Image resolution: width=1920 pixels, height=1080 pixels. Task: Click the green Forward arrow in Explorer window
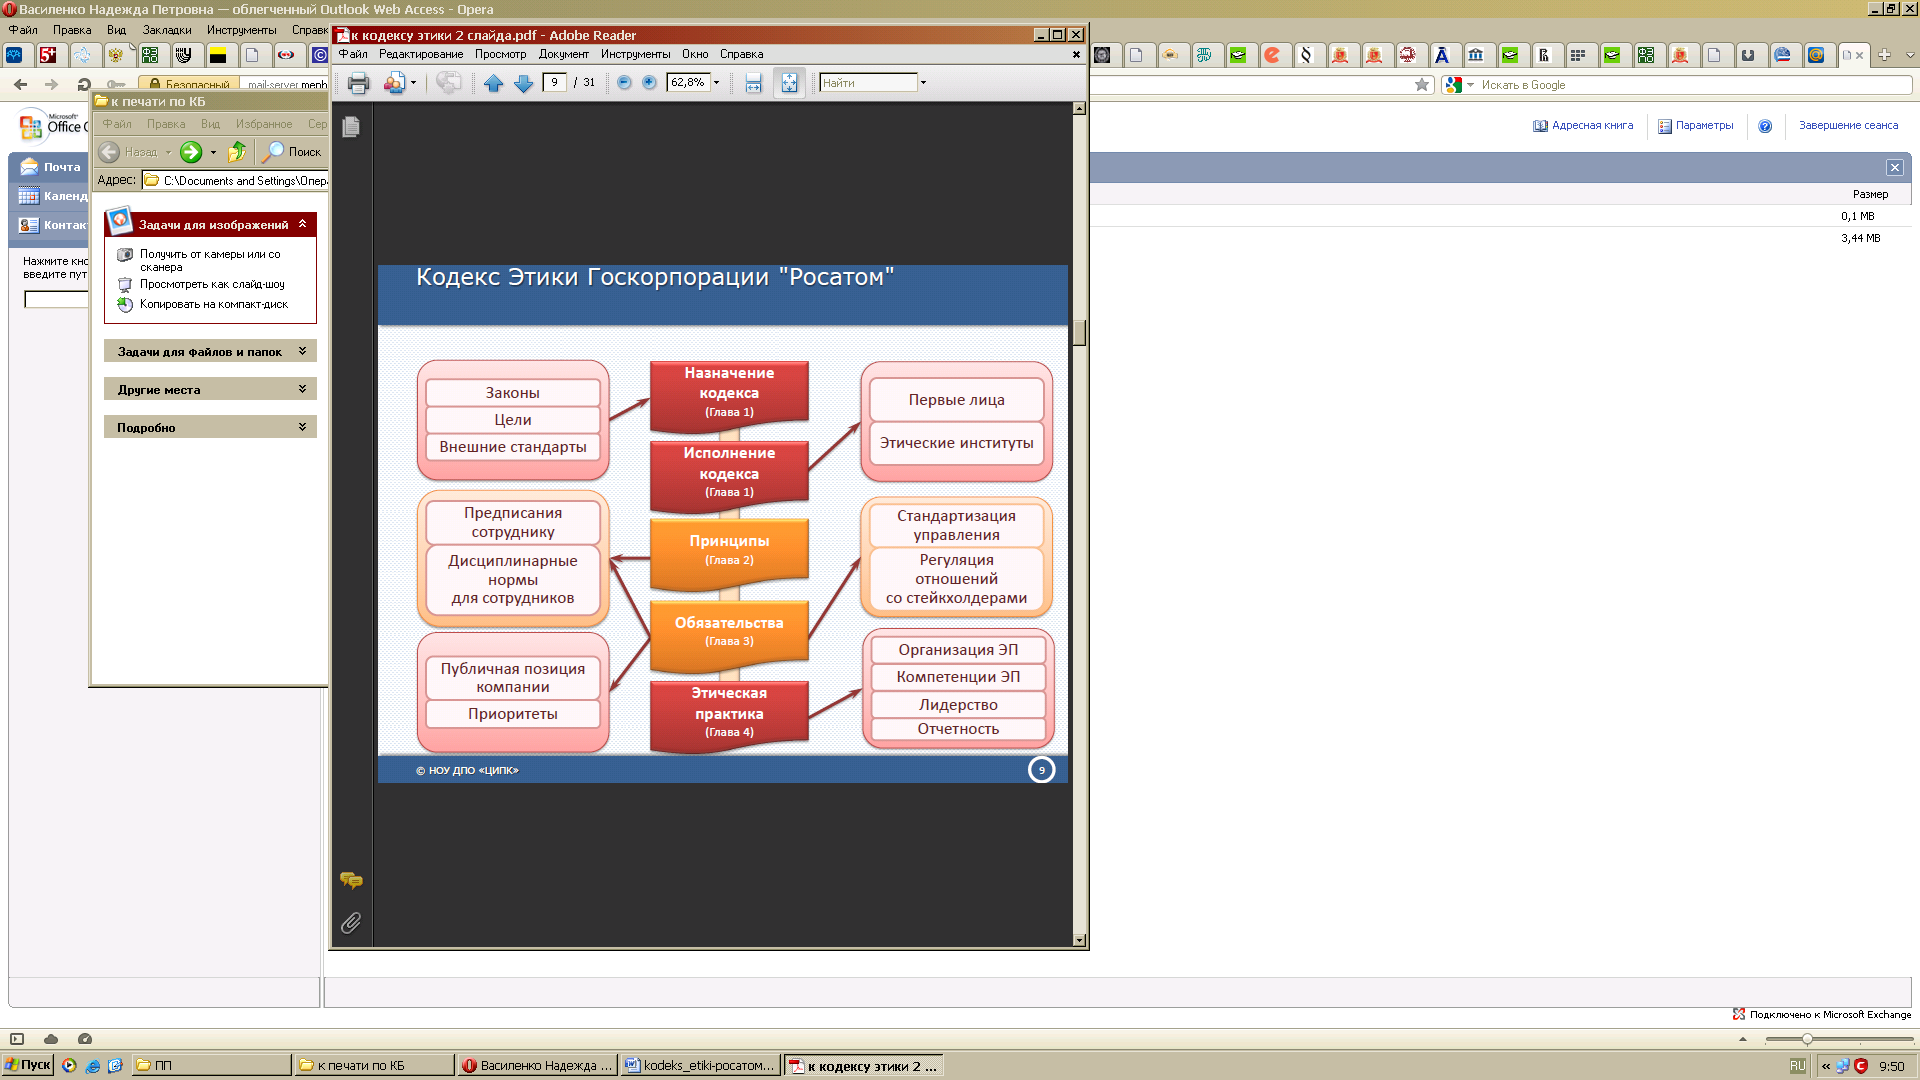pos(191,152)
